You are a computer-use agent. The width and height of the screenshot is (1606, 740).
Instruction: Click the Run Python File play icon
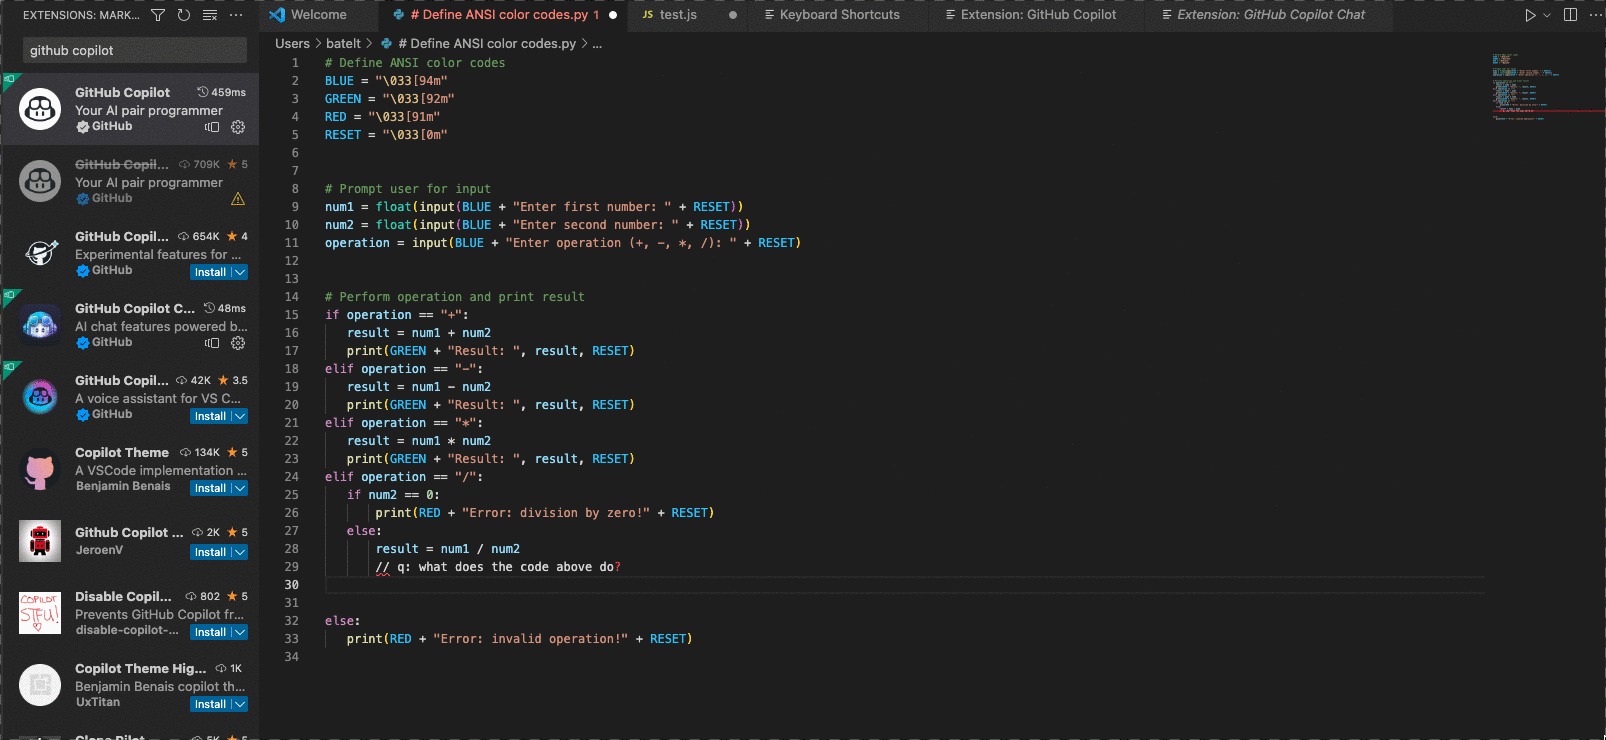[x=1530, y=15]
